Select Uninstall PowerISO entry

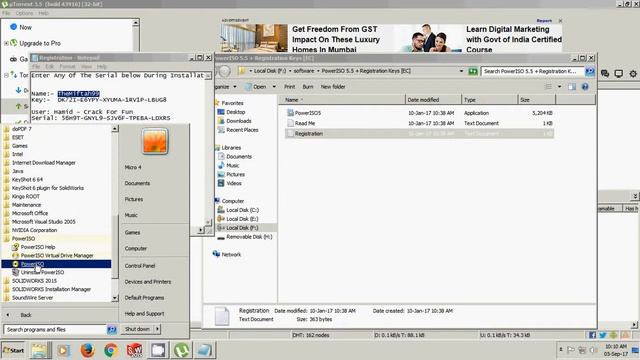pos(42,272)
